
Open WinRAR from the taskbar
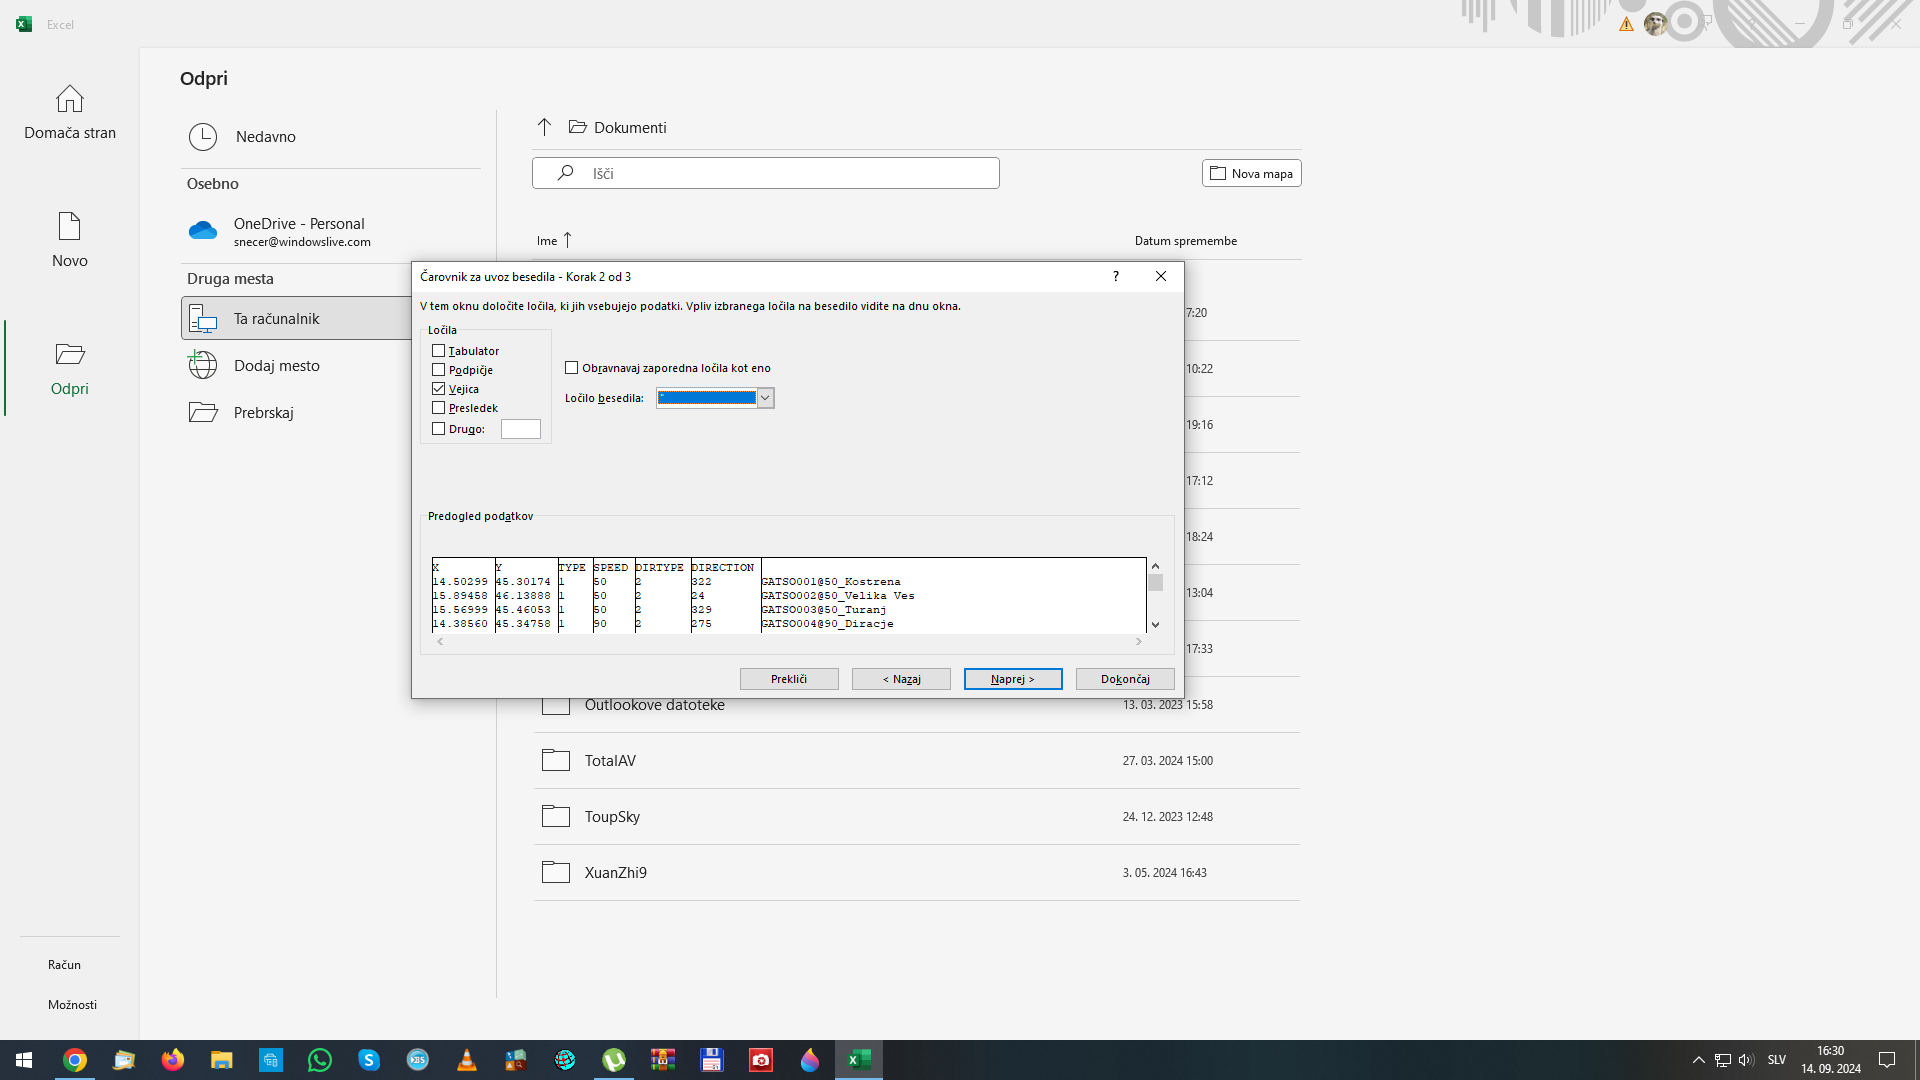point(663,1060)
